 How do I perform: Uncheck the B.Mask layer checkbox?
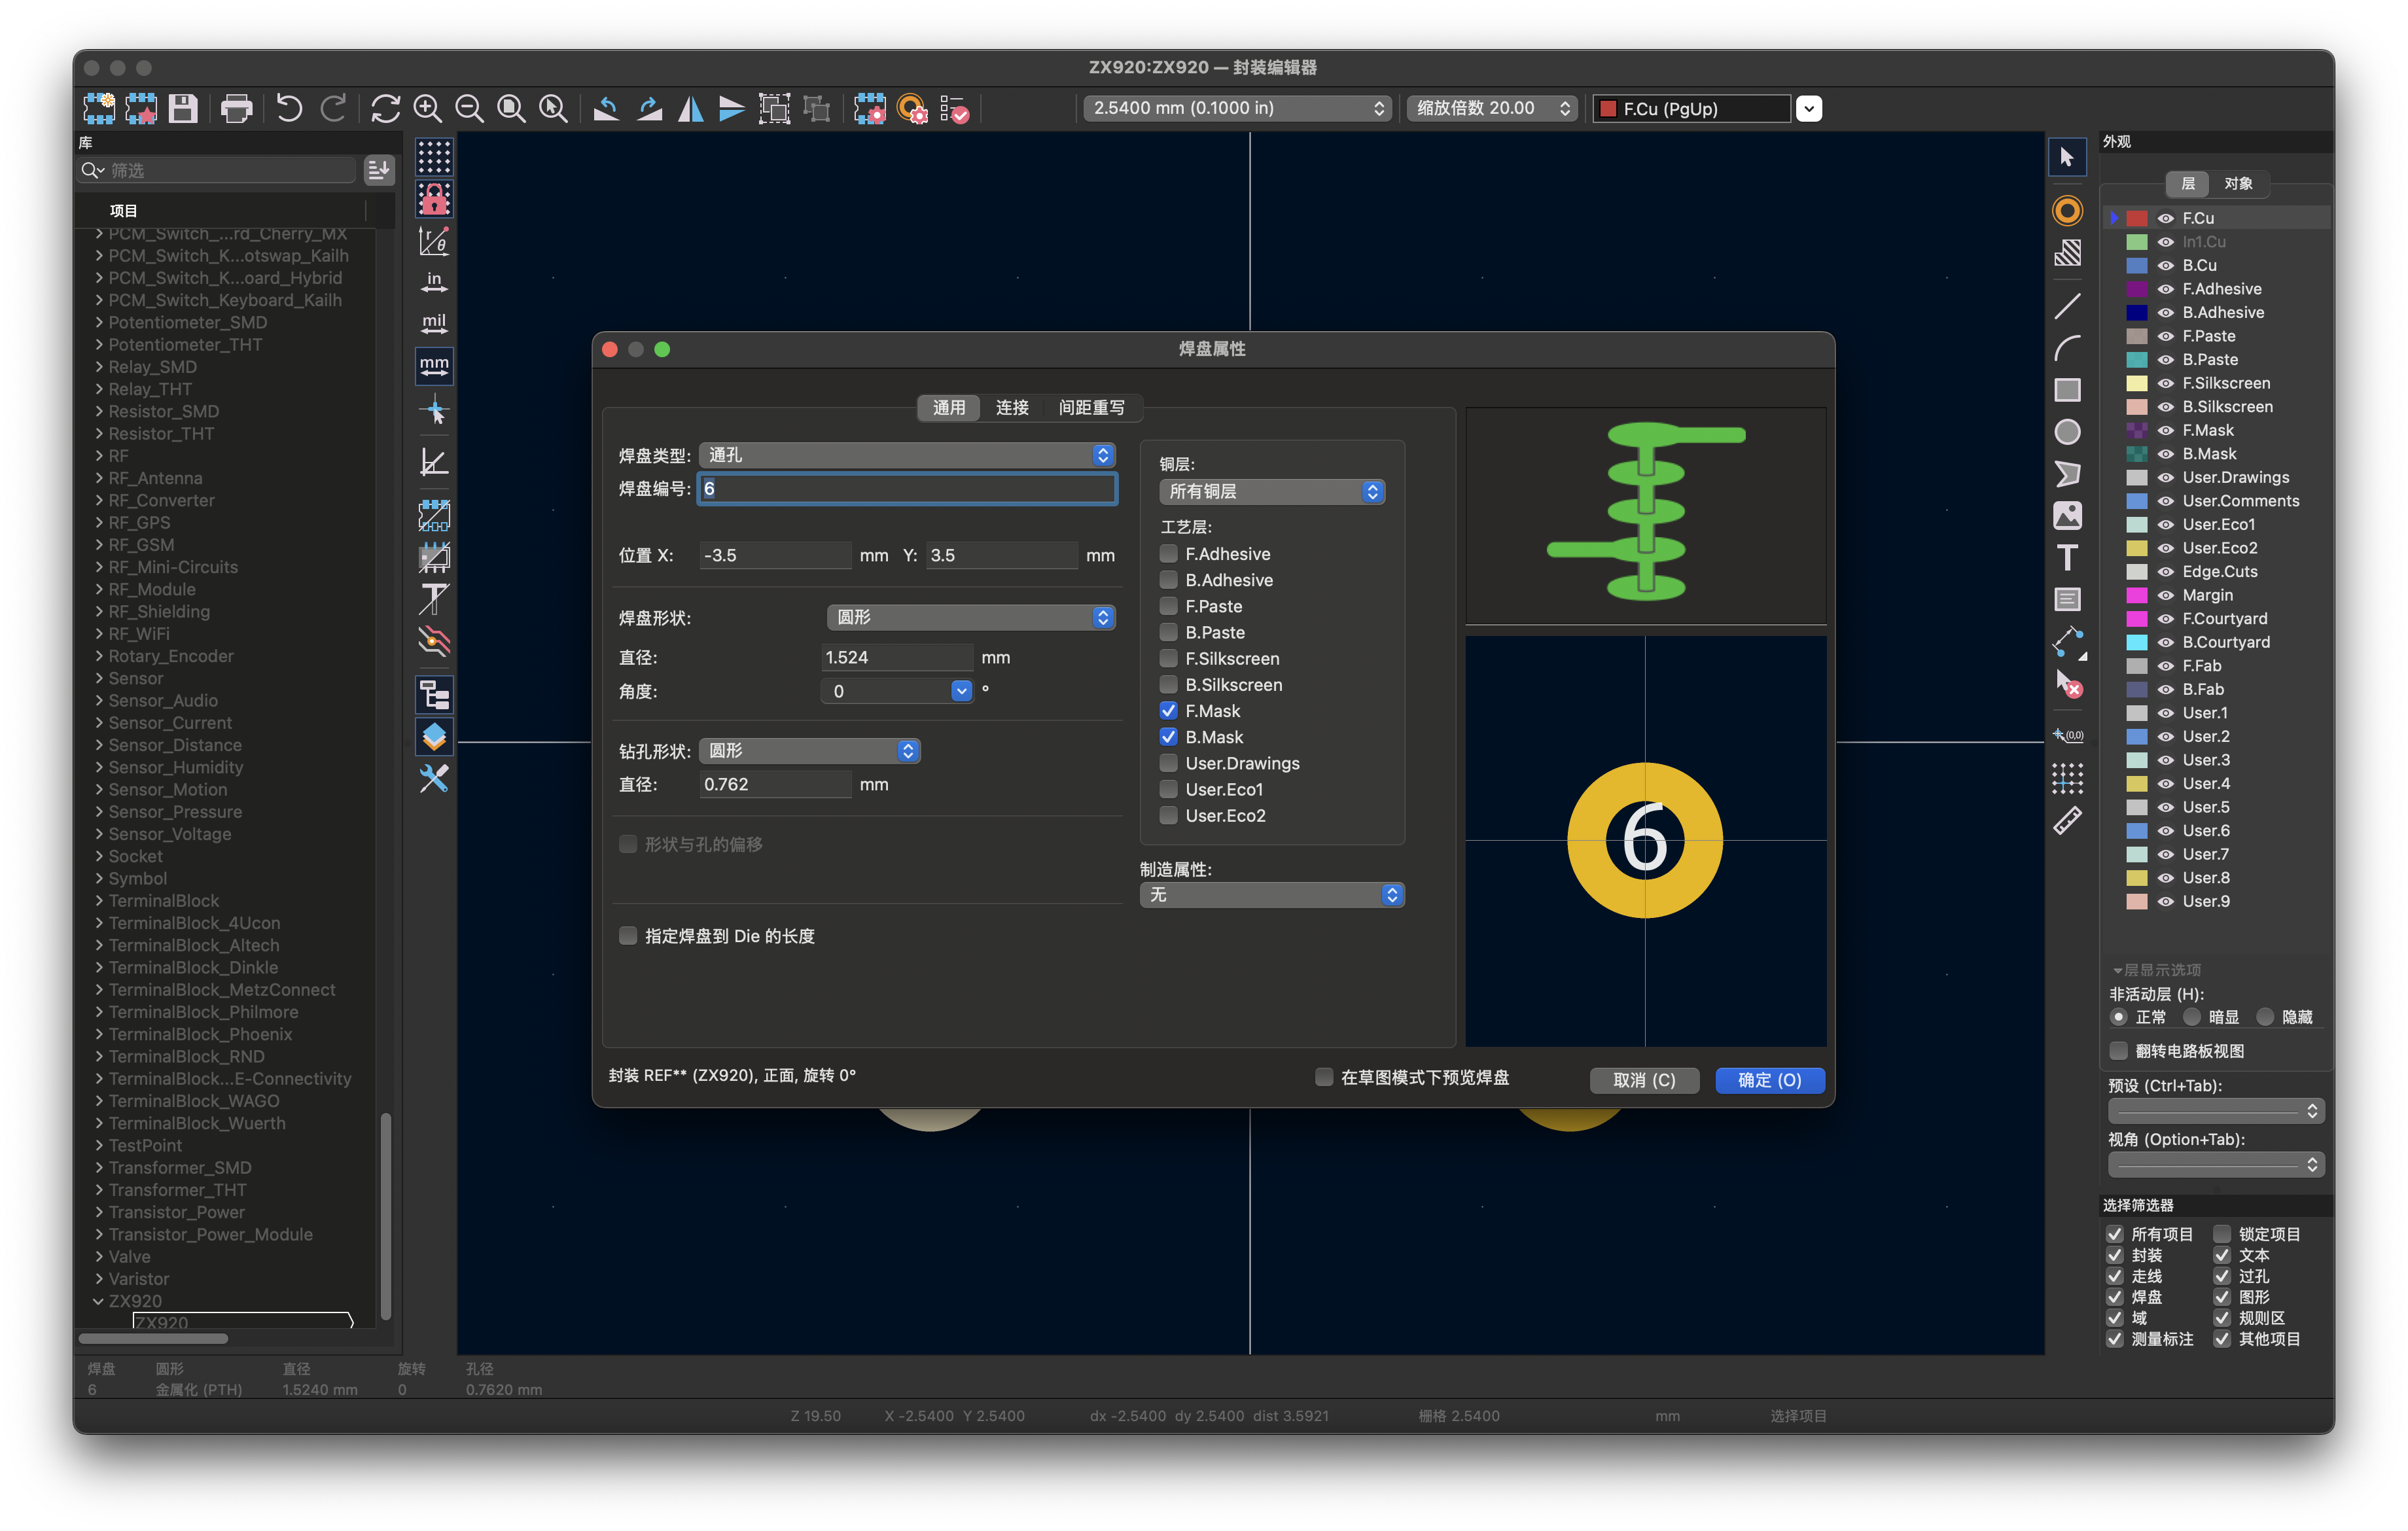click(x=1168, y=737)
